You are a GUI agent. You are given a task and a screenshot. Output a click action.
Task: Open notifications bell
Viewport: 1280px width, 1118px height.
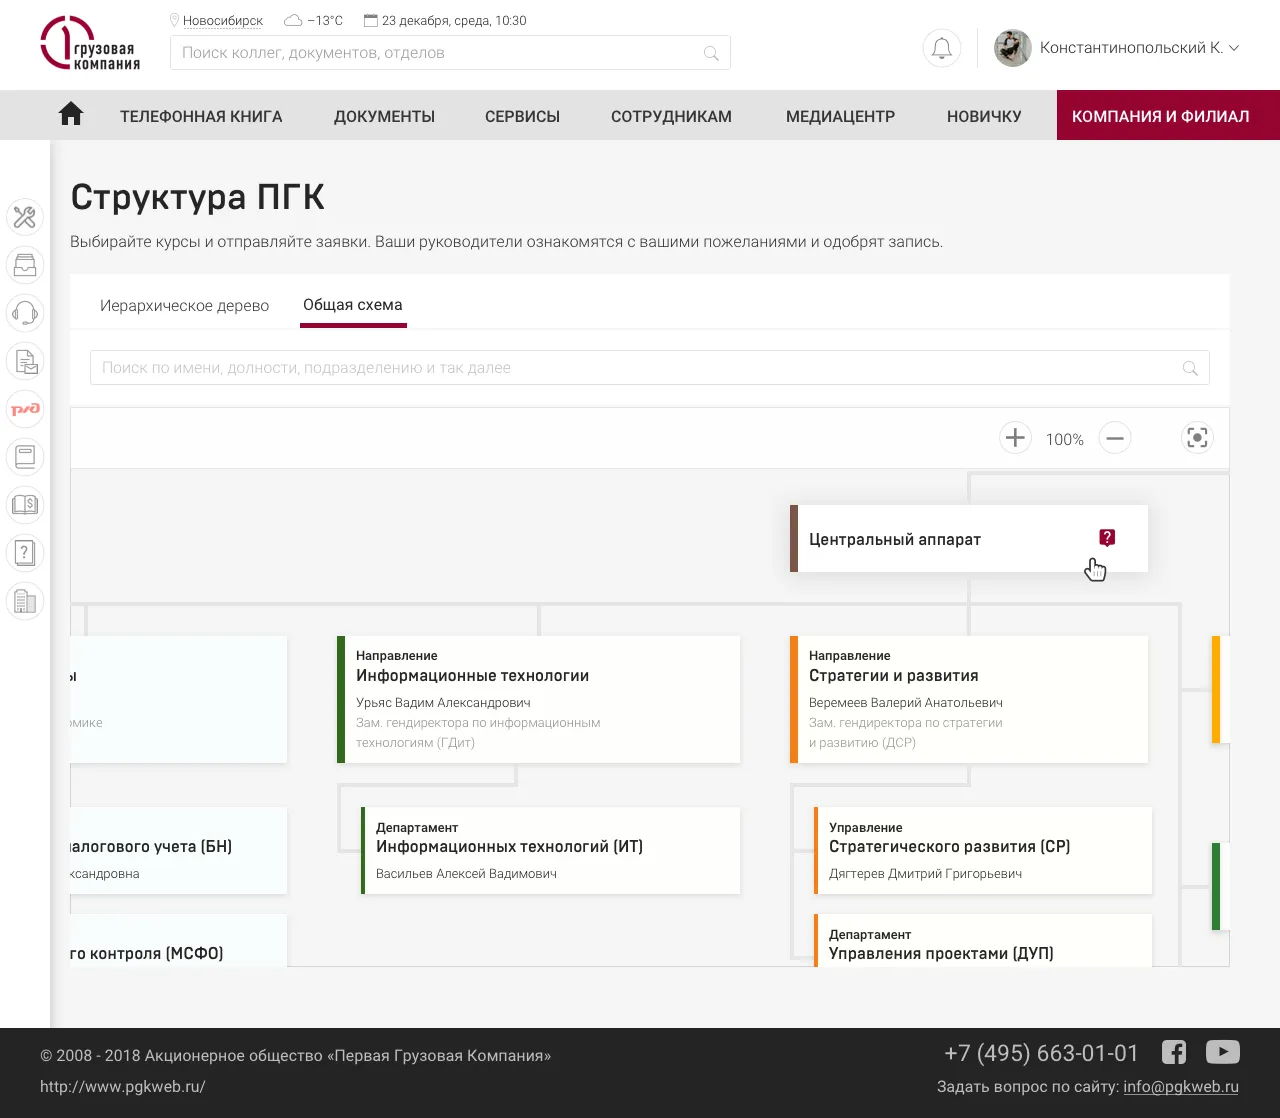click(x=942, y=48)
